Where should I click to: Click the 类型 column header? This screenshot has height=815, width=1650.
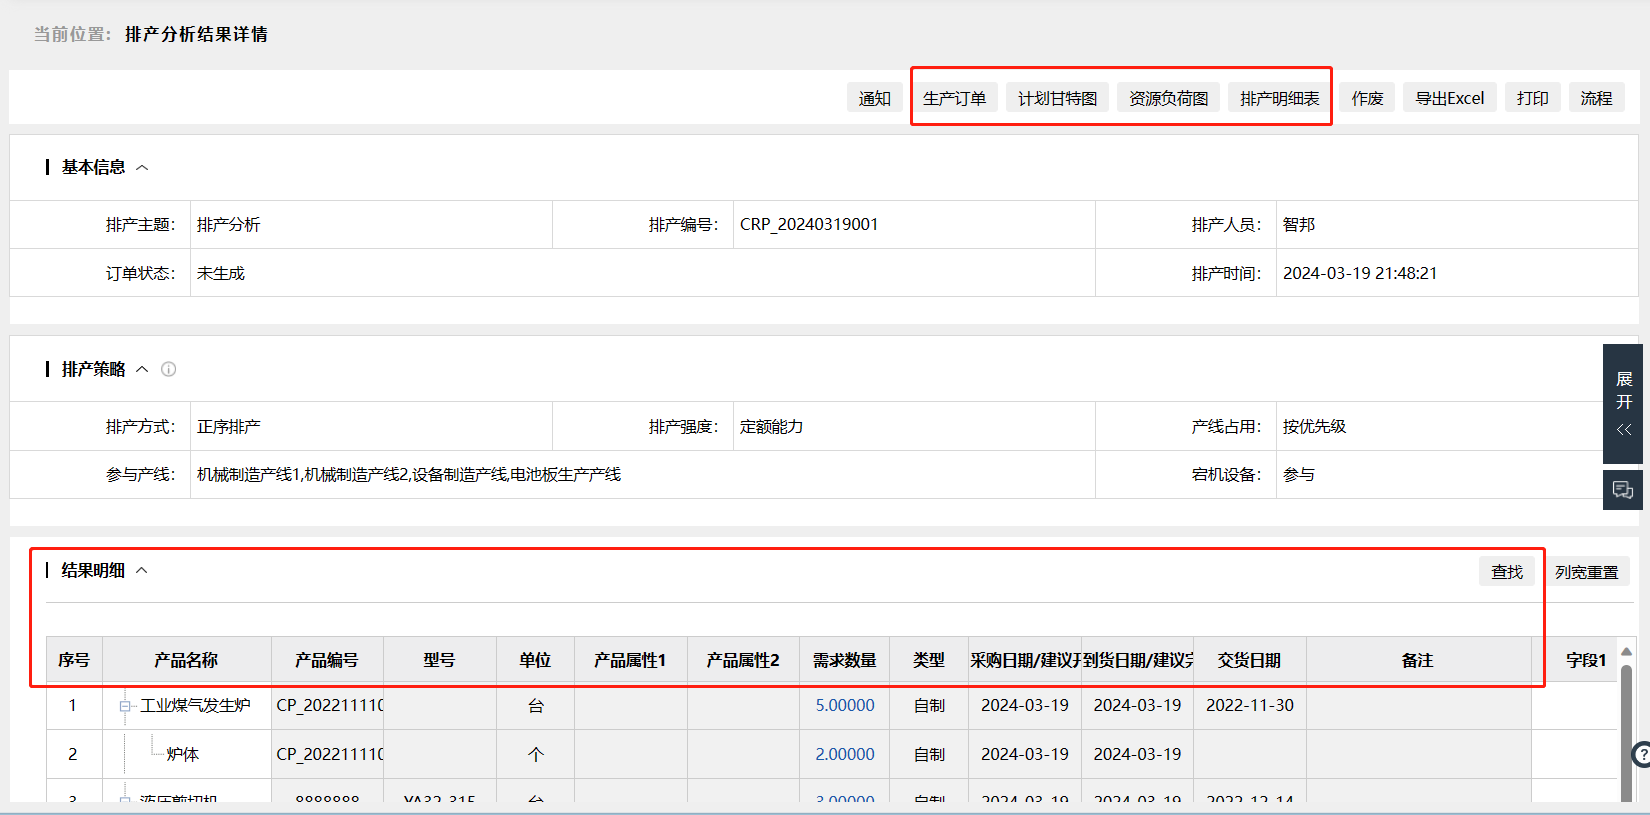point(929,660)
